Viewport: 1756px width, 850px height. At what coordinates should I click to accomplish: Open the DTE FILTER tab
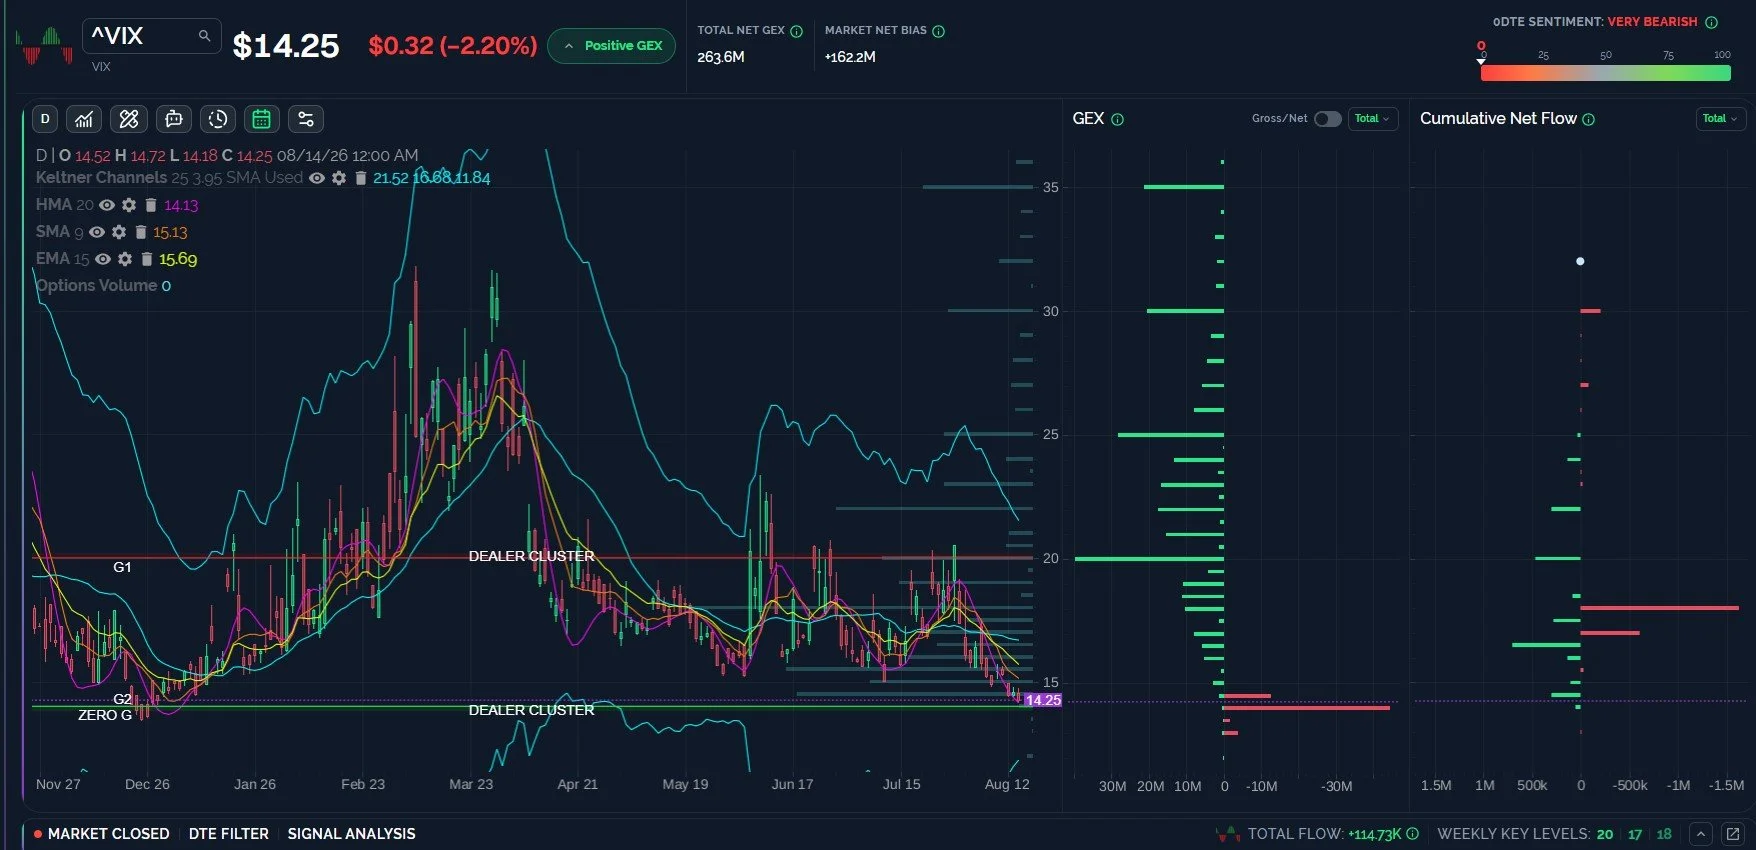click(x=229, y=834)
